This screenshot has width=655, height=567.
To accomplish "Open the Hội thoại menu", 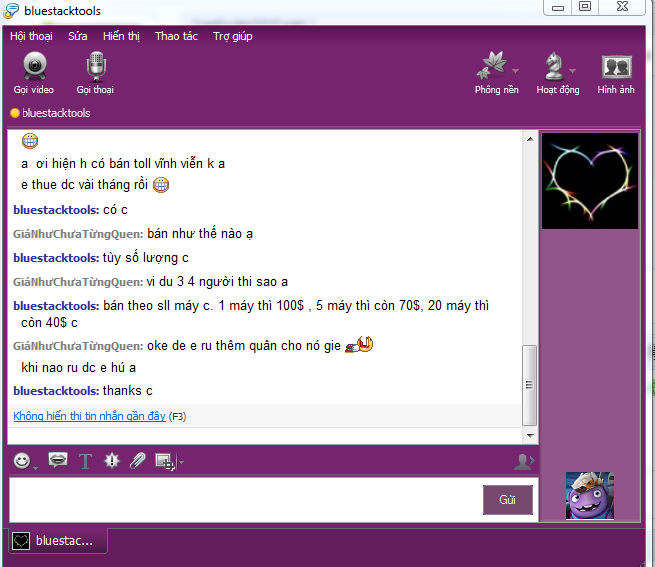I will pyautogui.click(x=31, y=36).
